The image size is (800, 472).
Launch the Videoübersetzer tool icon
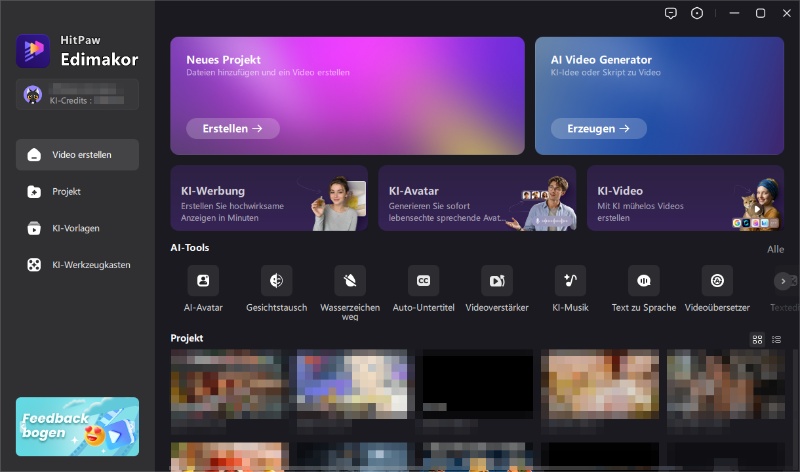click(717, 280)
